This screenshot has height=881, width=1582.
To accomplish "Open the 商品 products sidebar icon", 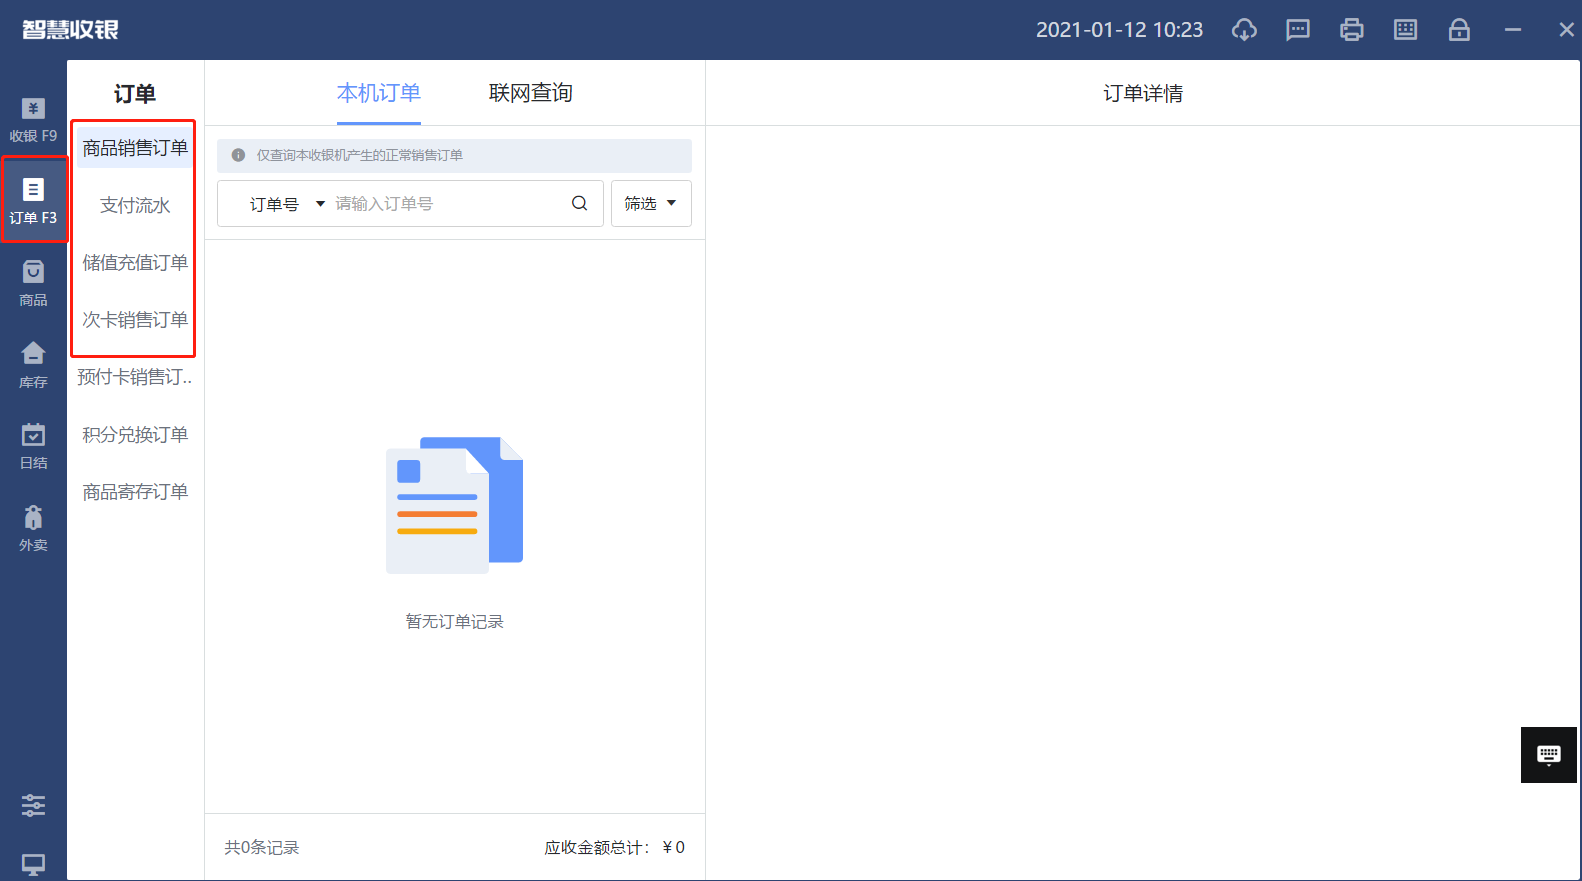I will pos(33,283).
